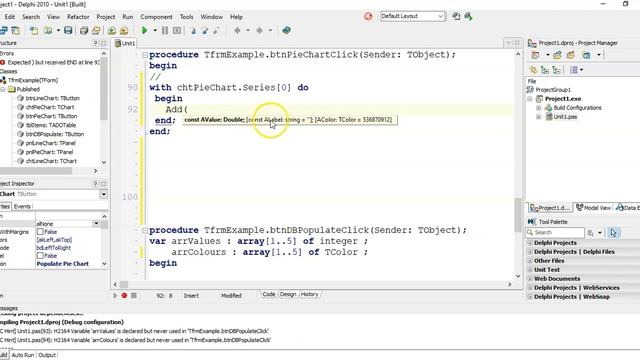The image size is (640, 360).
Task: Click the New Items toolbar icon
Action: click(x=34, y=30)
